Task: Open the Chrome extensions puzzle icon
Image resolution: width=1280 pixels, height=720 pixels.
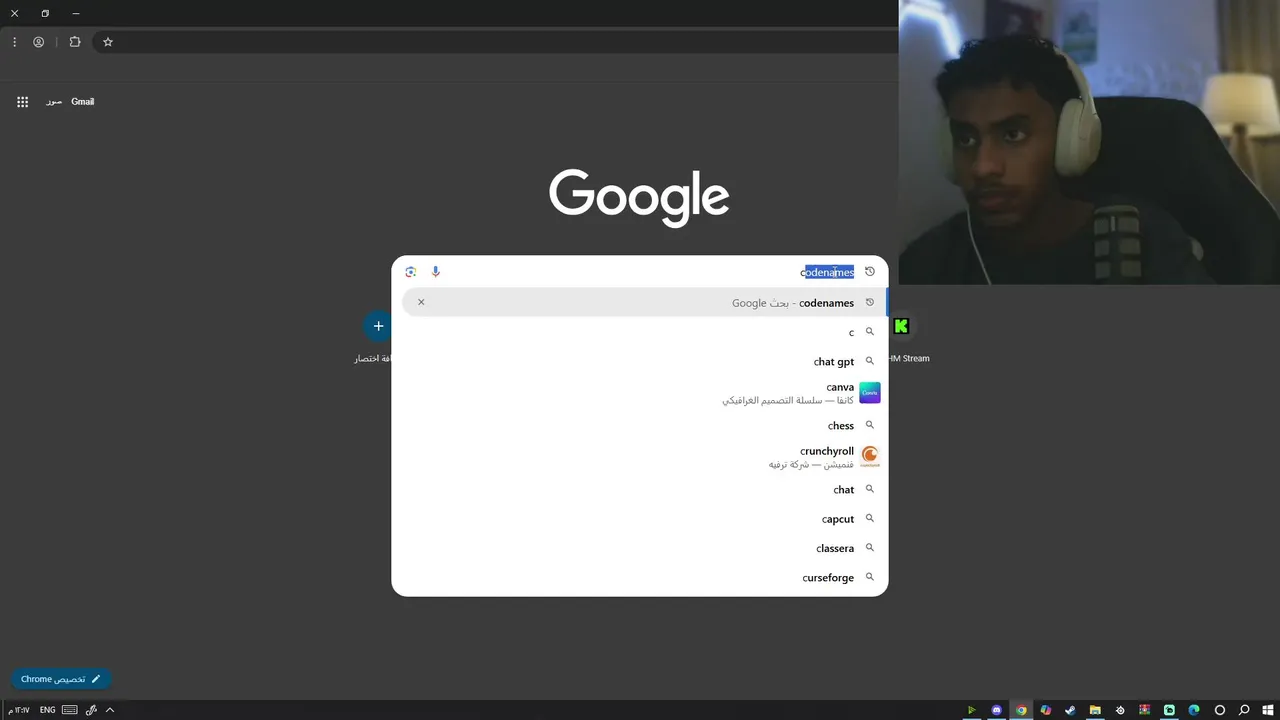Action: pos(75,42)
